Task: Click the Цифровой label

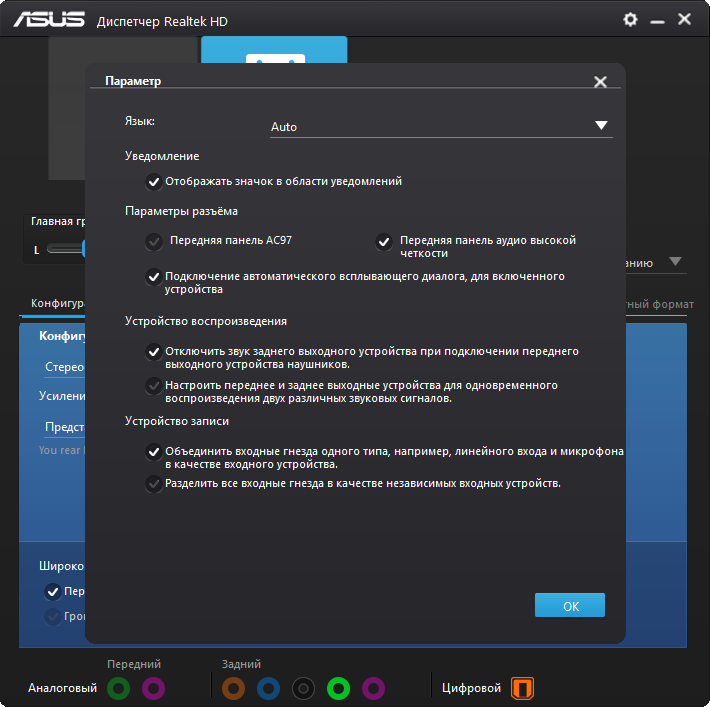Action: pos(471,688)
